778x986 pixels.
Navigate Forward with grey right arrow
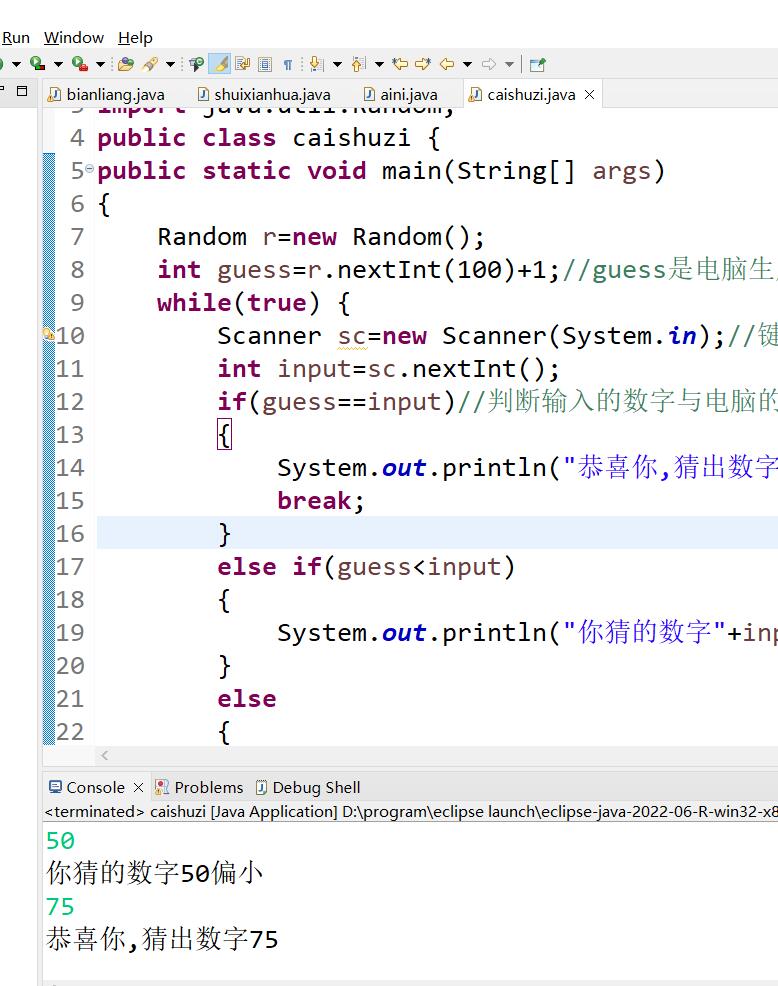[x=489, y=64]
